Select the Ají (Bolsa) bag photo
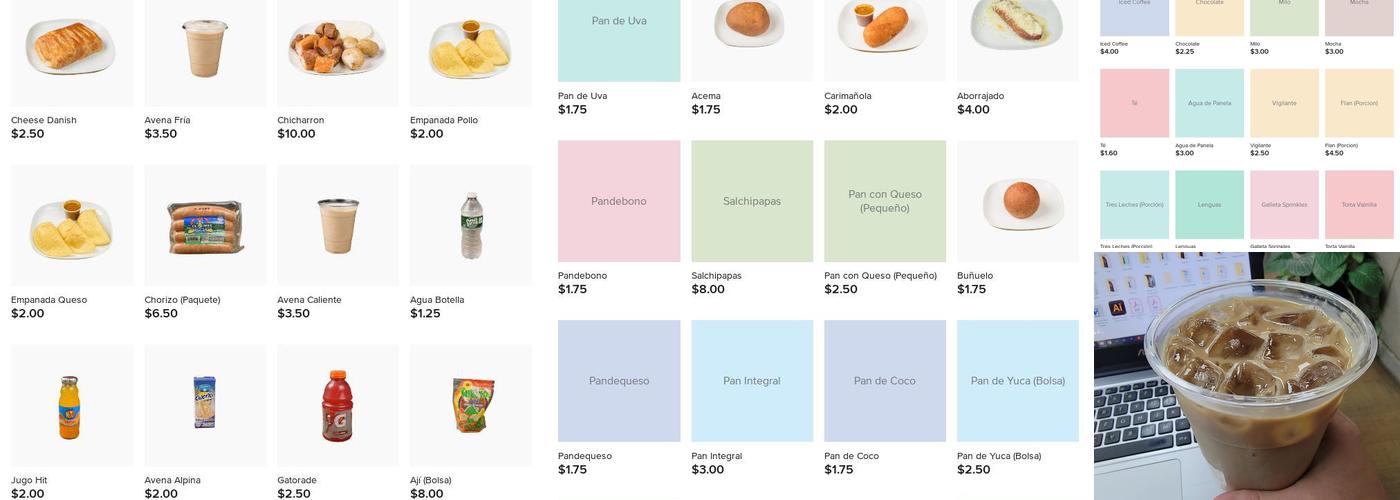 coord(471,405)
